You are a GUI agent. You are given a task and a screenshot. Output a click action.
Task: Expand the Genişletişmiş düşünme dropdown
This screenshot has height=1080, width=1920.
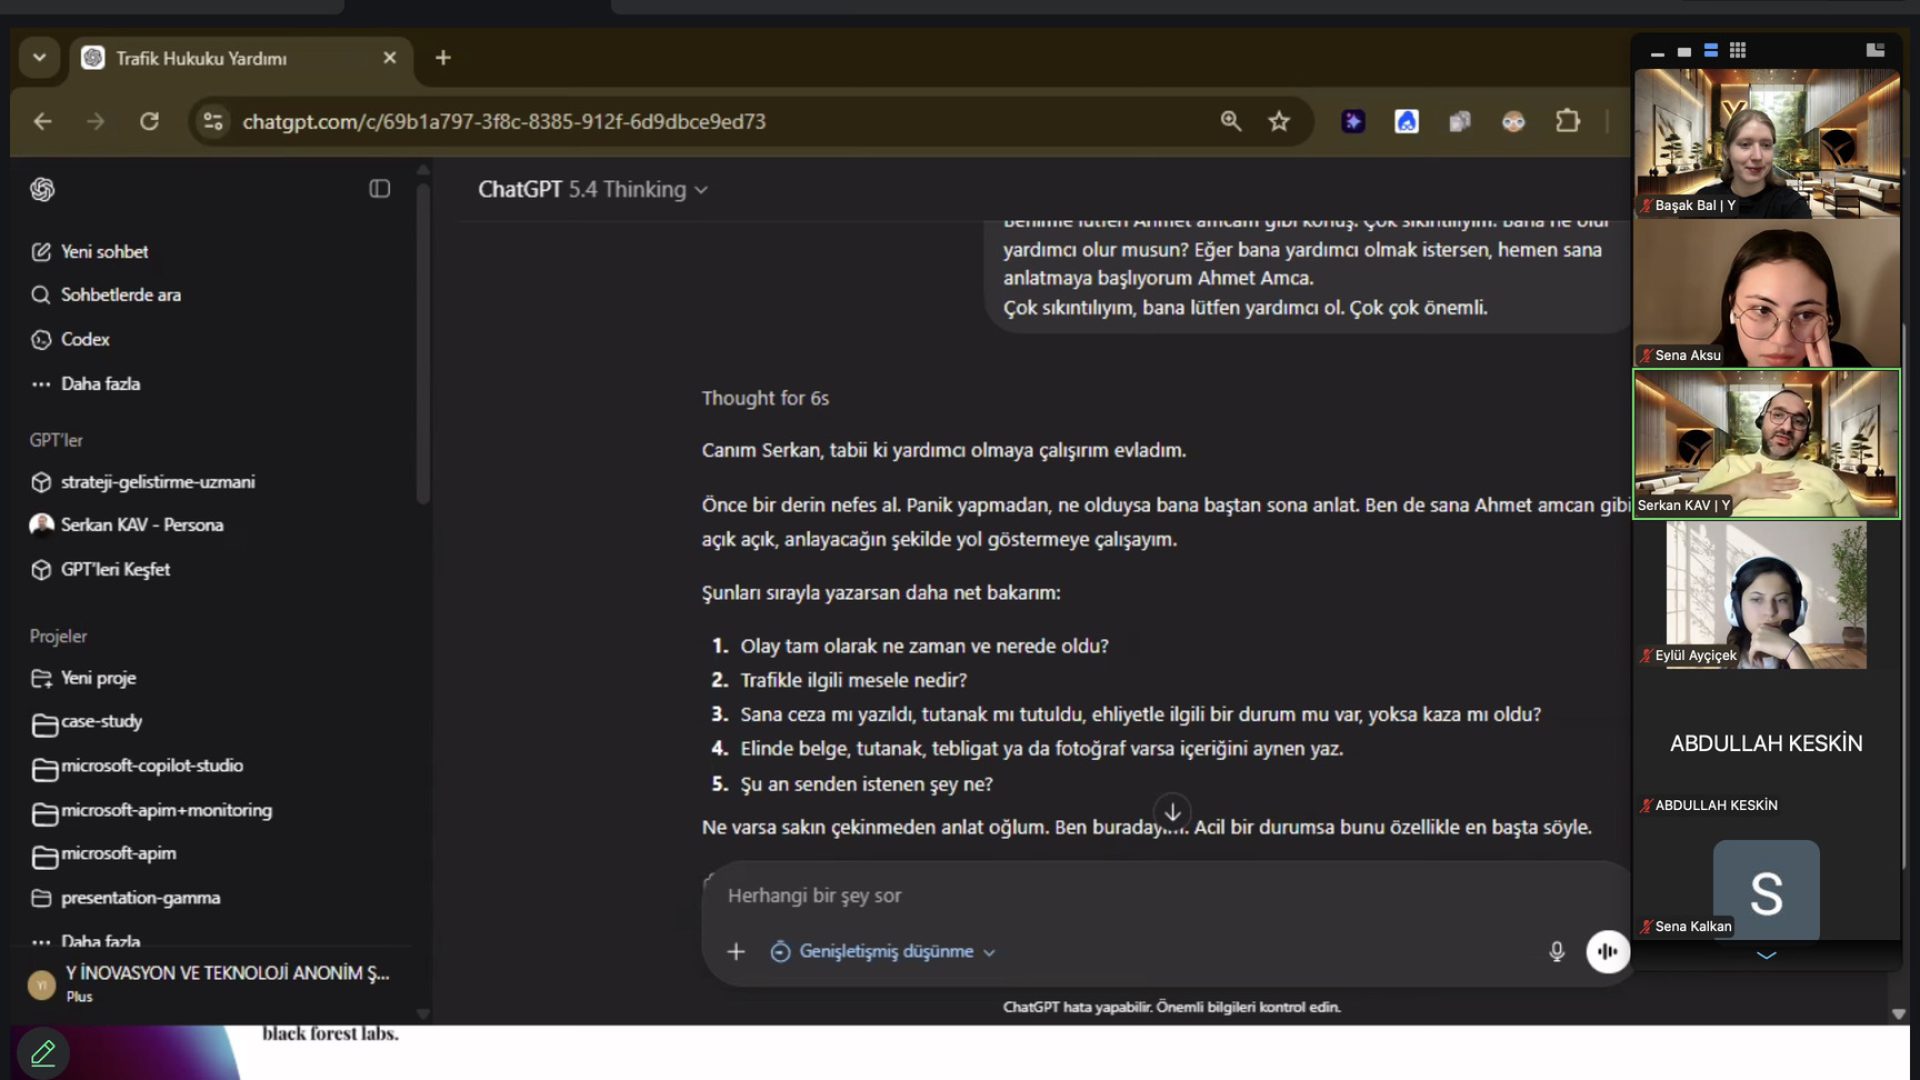(883, 951)
